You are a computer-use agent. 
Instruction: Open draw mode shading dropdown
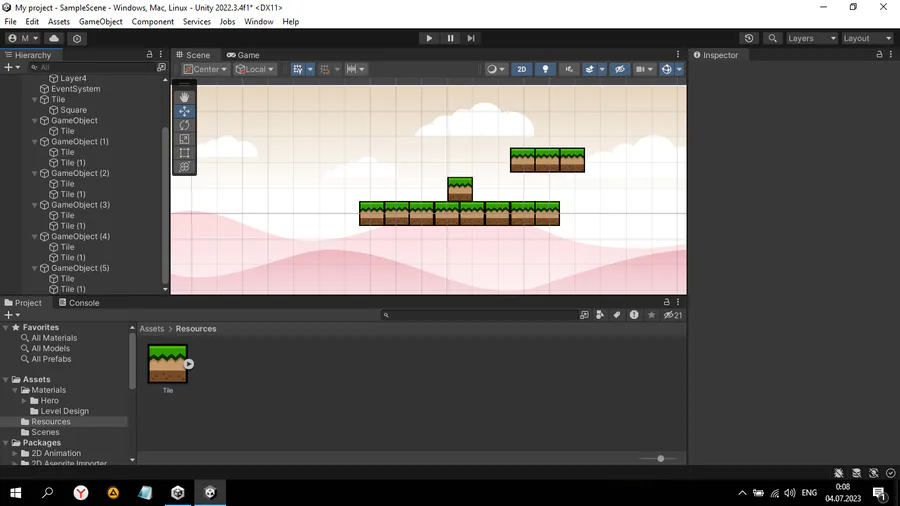(495, 69)
